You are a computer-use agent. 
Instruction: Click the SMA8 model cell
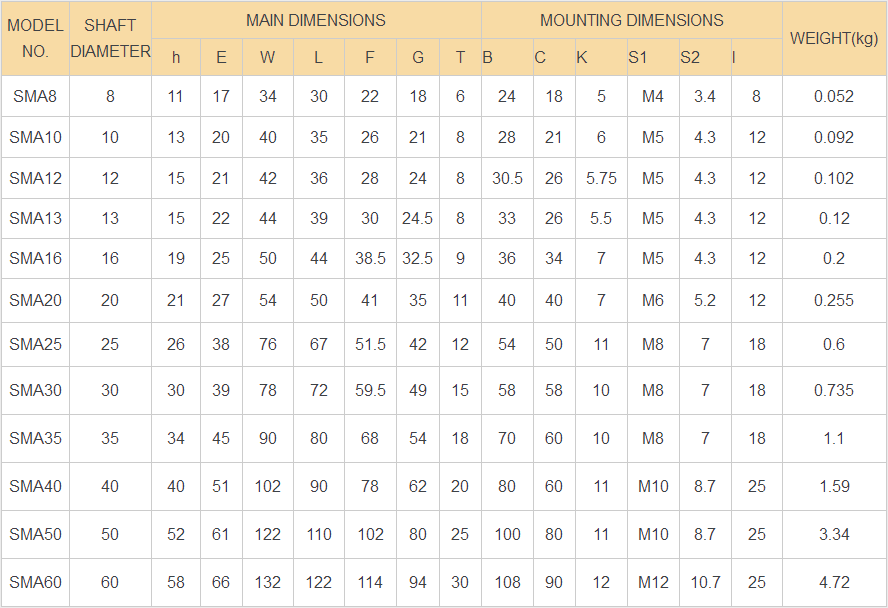35,96
